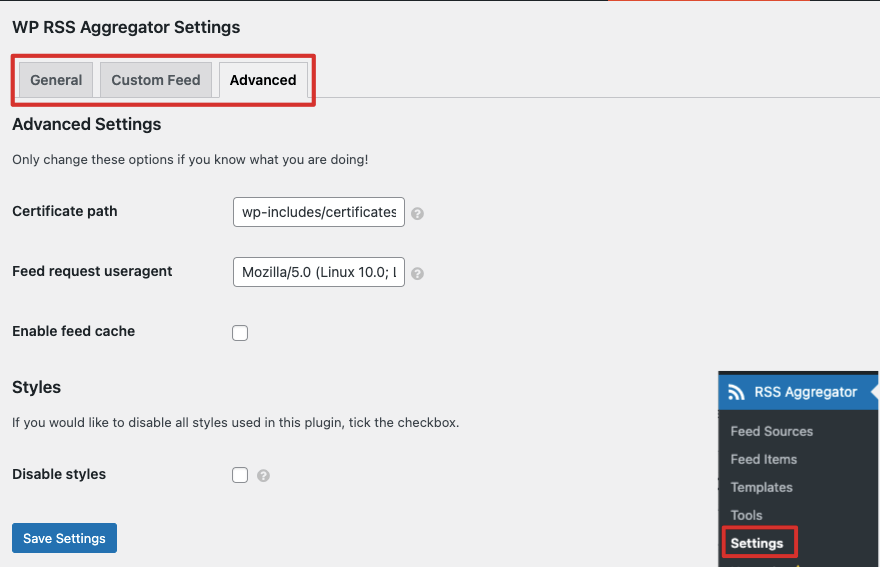Click the WP RSS Aggregator Settings title
The image size is (880, 567).
point(126,27)
